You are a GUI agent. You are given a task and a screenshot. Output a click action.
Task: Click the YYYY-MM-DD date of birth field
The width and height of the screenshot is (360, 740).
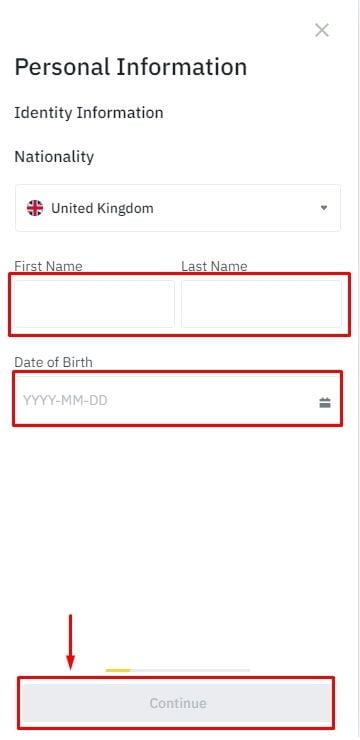[177, 401]
